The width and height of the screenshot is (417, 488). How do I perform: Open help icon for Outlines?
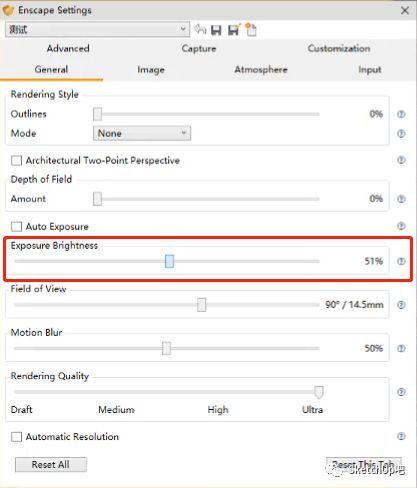click(401, 114)
